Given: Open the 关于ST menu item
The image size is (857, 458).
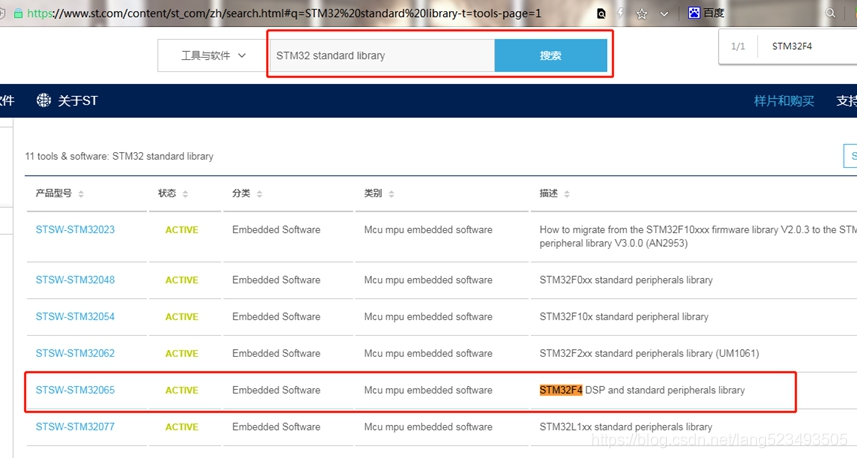Looking at the screenshot, I should [x=78, y=101].
